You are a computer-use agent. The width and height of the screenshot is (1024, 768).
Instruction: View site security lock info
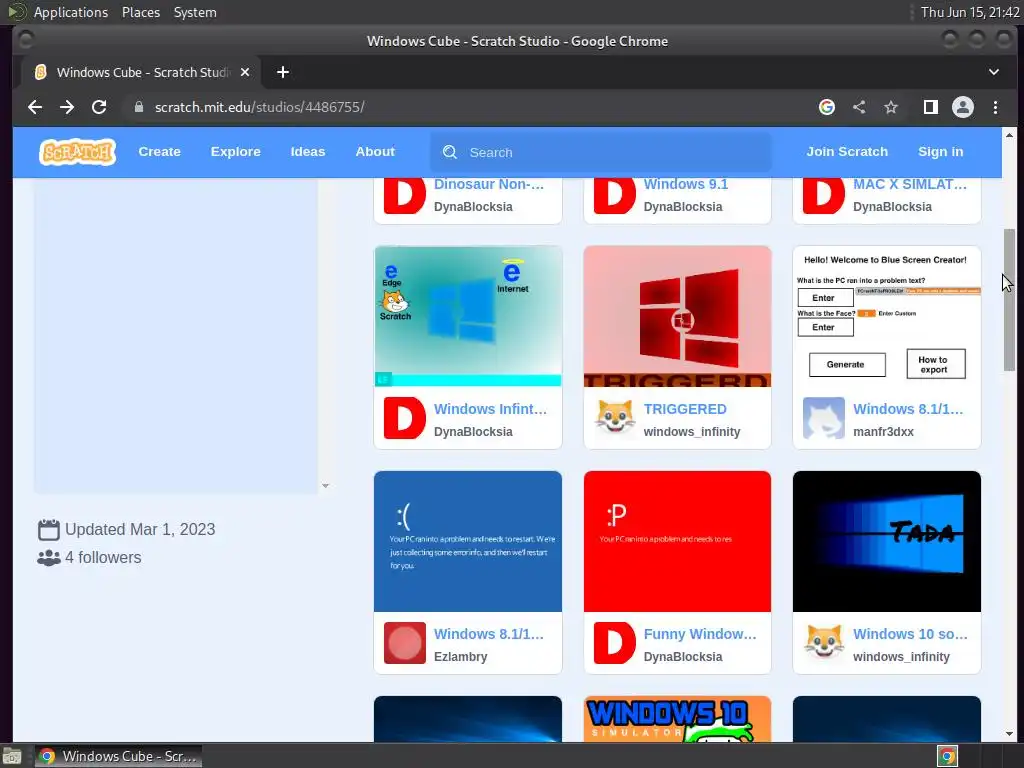(138, 107)
